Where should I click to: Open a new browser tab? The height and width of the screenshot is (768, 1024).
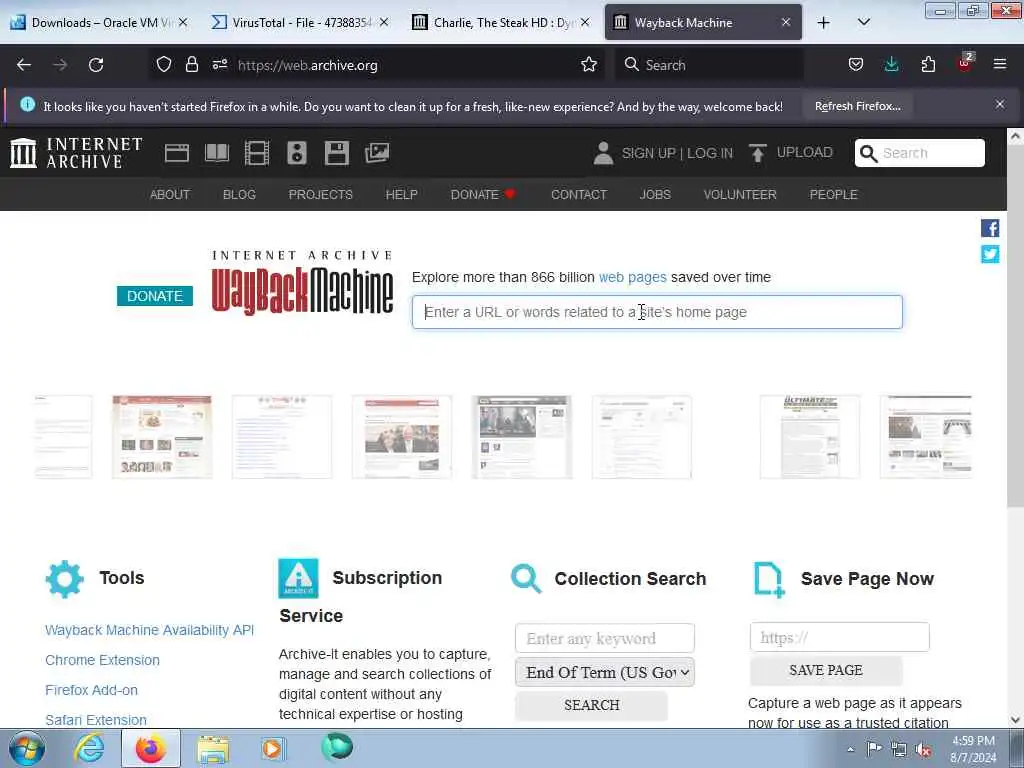(x=824, y=23)
